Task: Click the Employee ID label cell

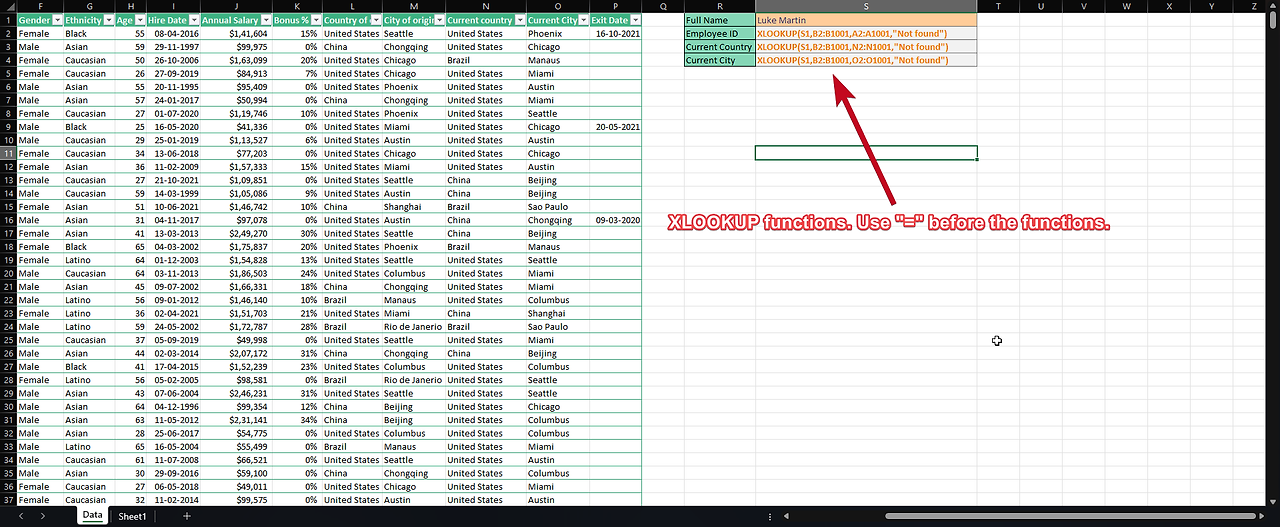Action: (x=719, y=33)
